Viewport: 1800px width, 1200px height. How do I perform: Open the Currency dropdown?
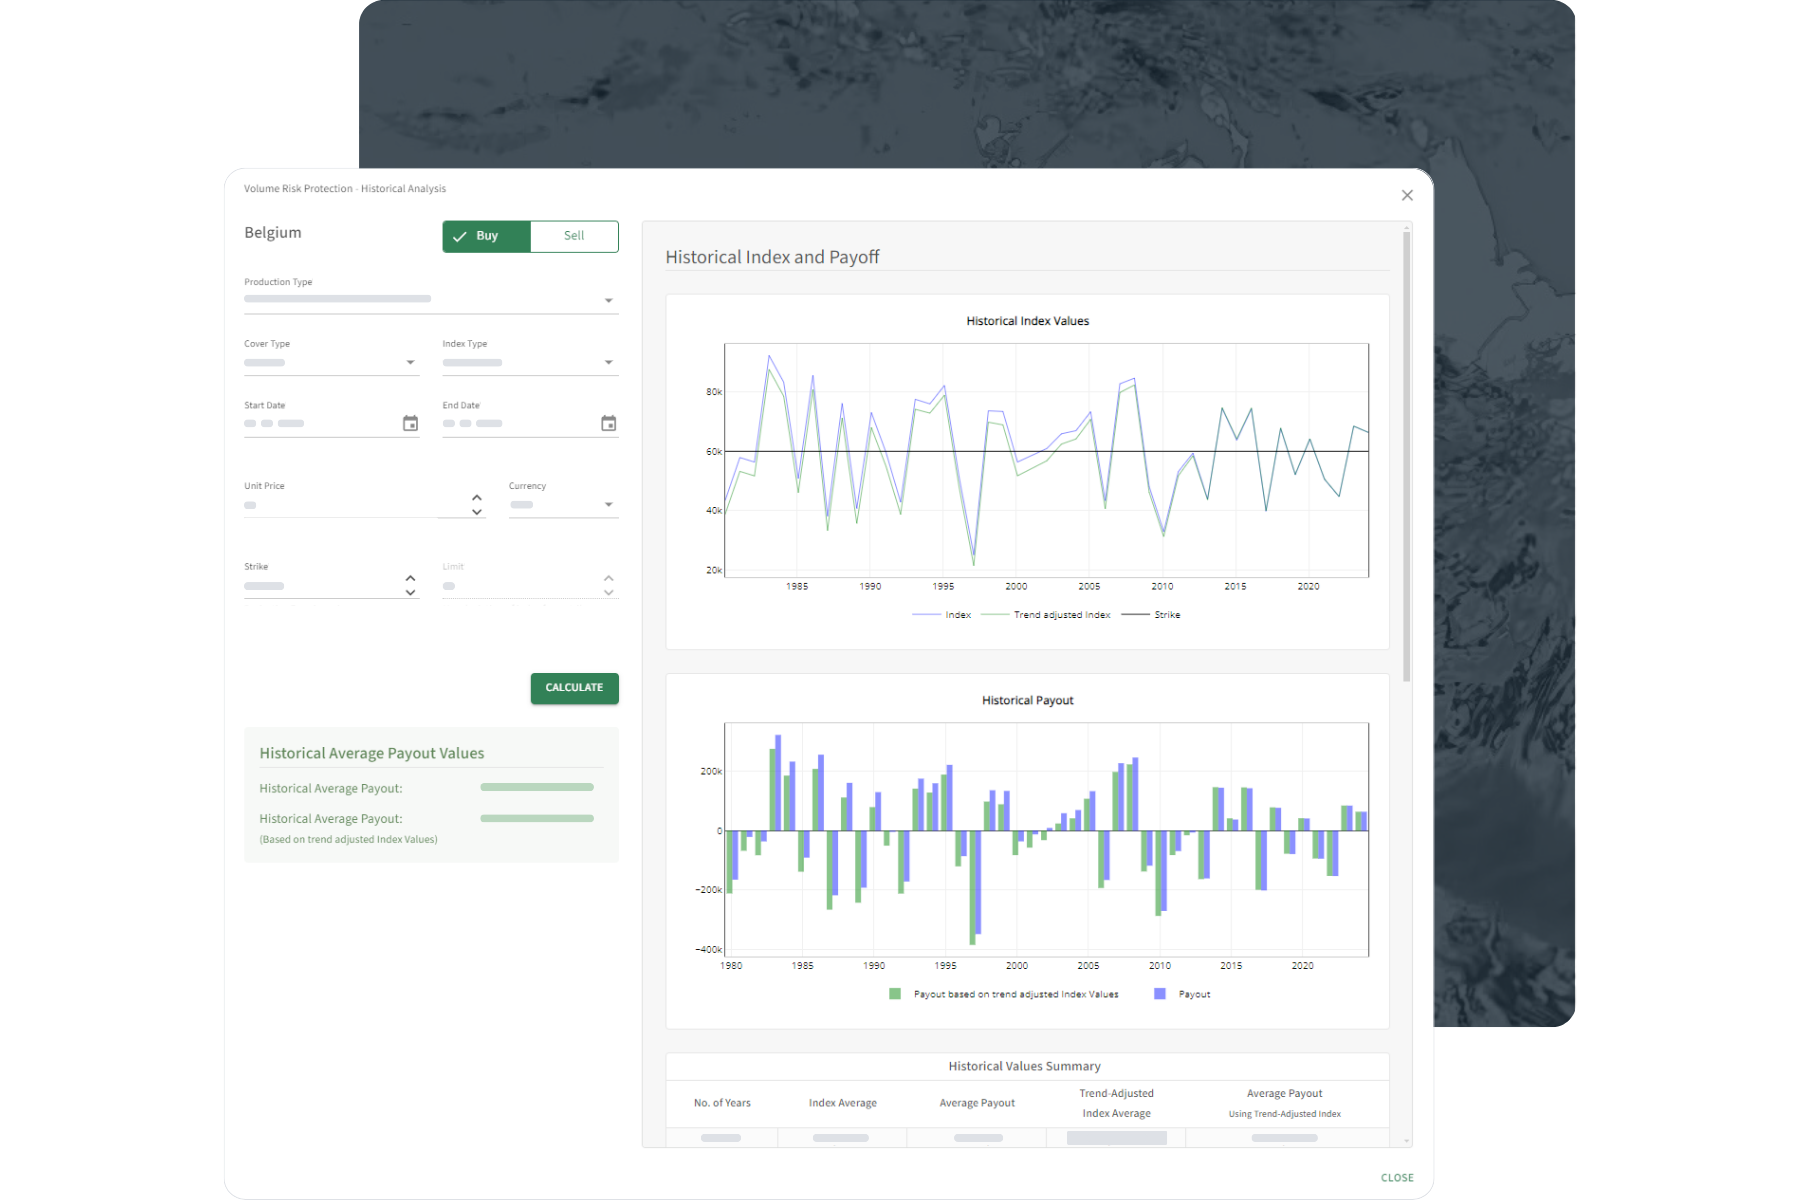pos(563,505)
